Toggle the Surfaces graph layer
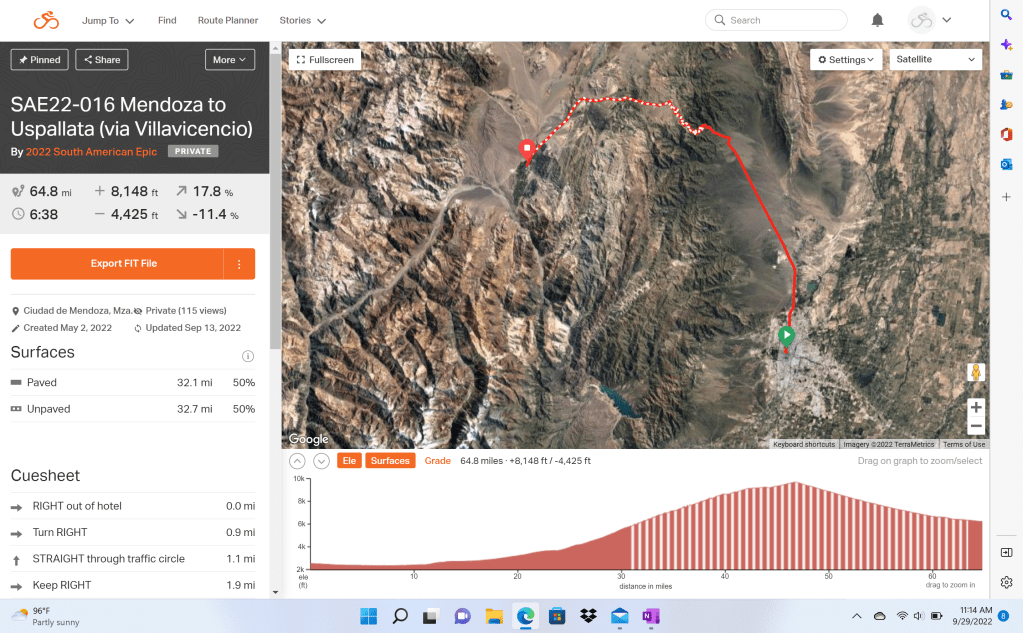1023x633 pixels. [390, 461]
